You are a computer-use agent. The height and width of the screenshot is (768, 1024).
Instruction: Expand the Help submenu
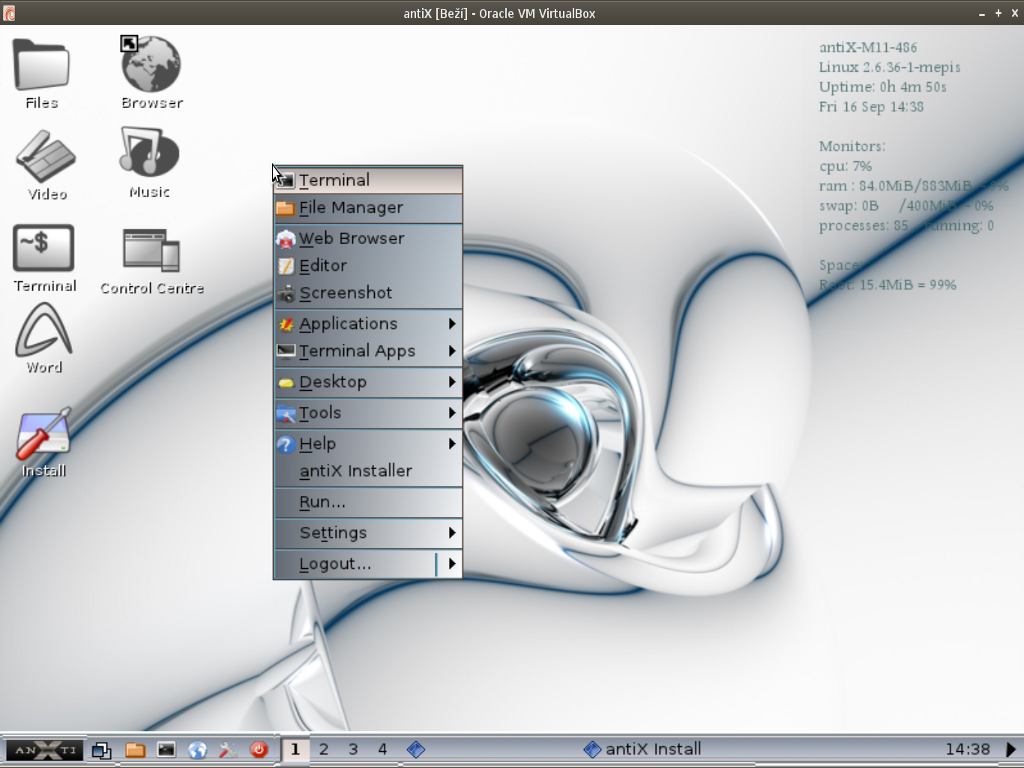(368, 444)
